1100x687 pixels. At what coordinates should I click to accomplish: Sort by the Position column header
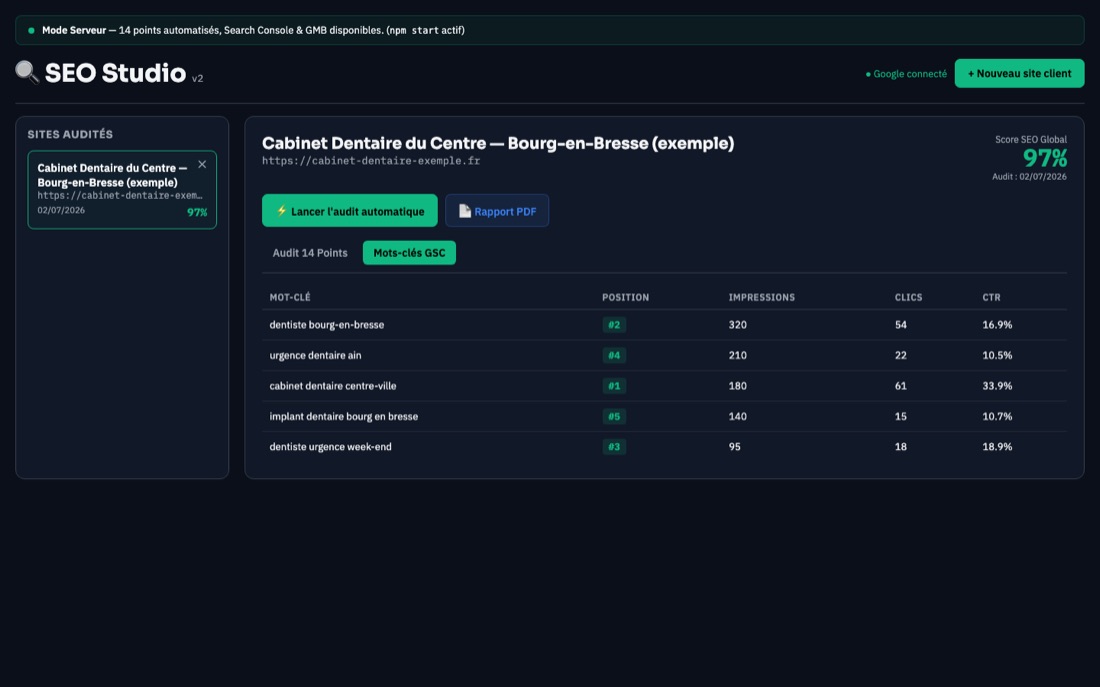[625, 298]
